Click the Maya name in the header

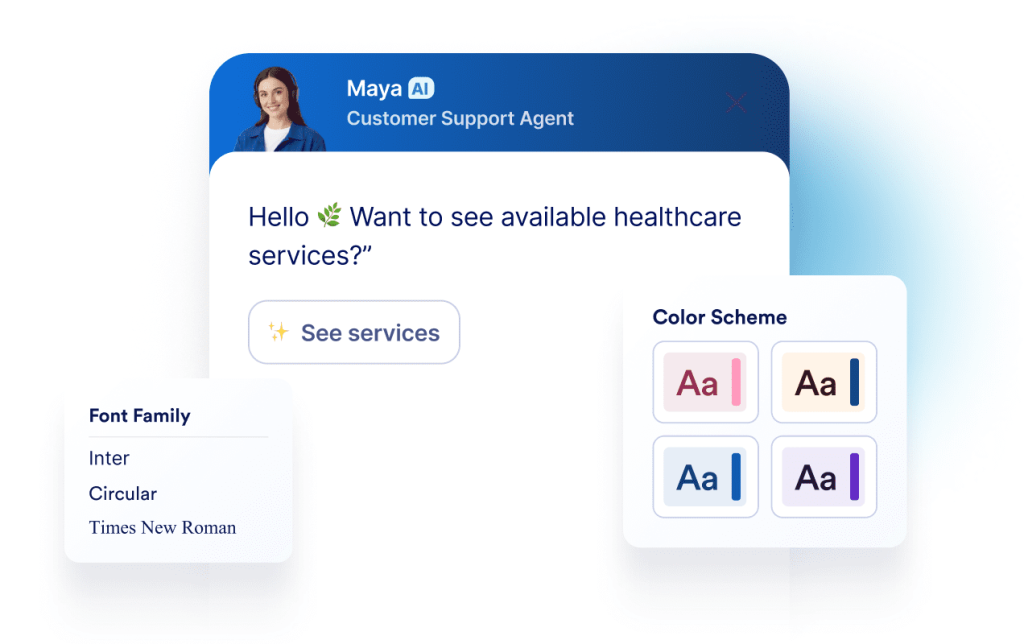point(368,88)
